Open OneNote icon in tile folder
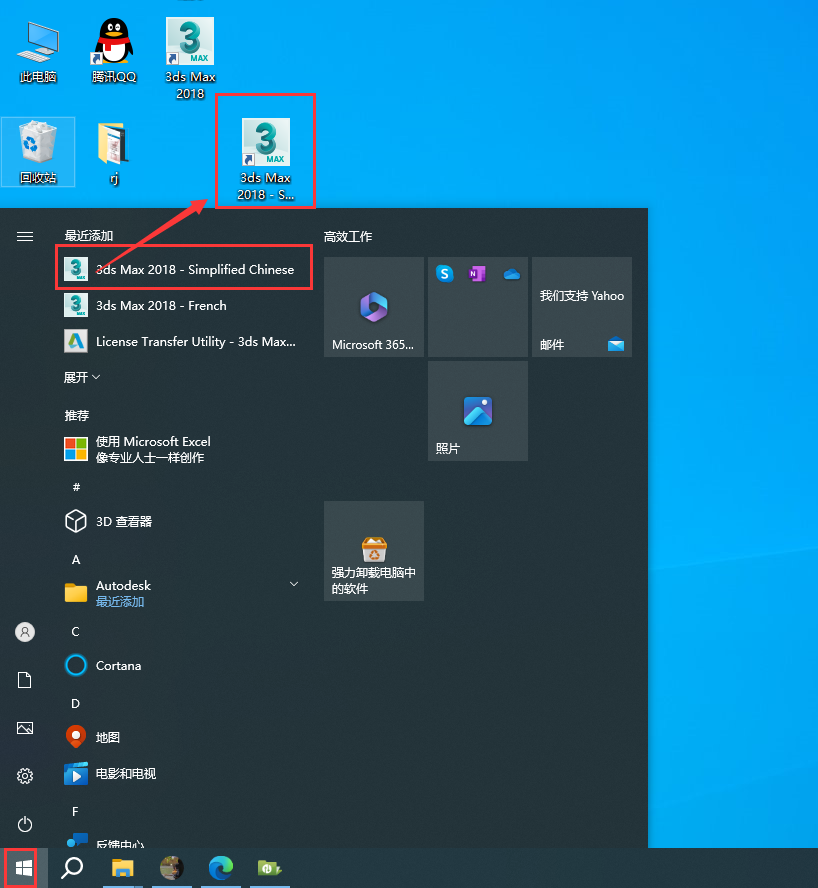818x888 pixels. tap(478, 274)
